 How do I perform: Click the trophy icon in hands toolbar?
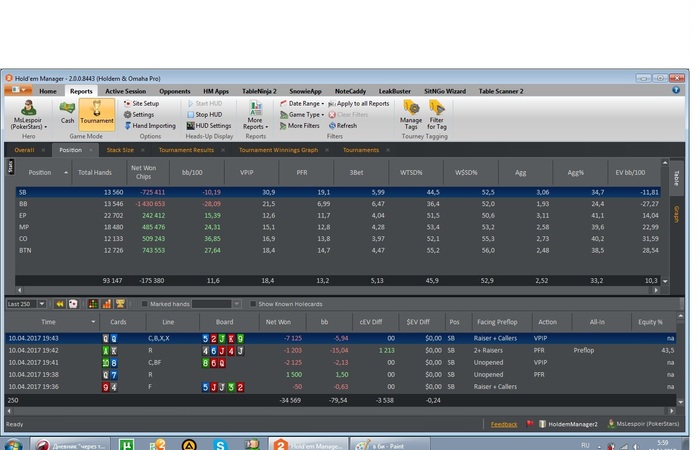[120, 304]
